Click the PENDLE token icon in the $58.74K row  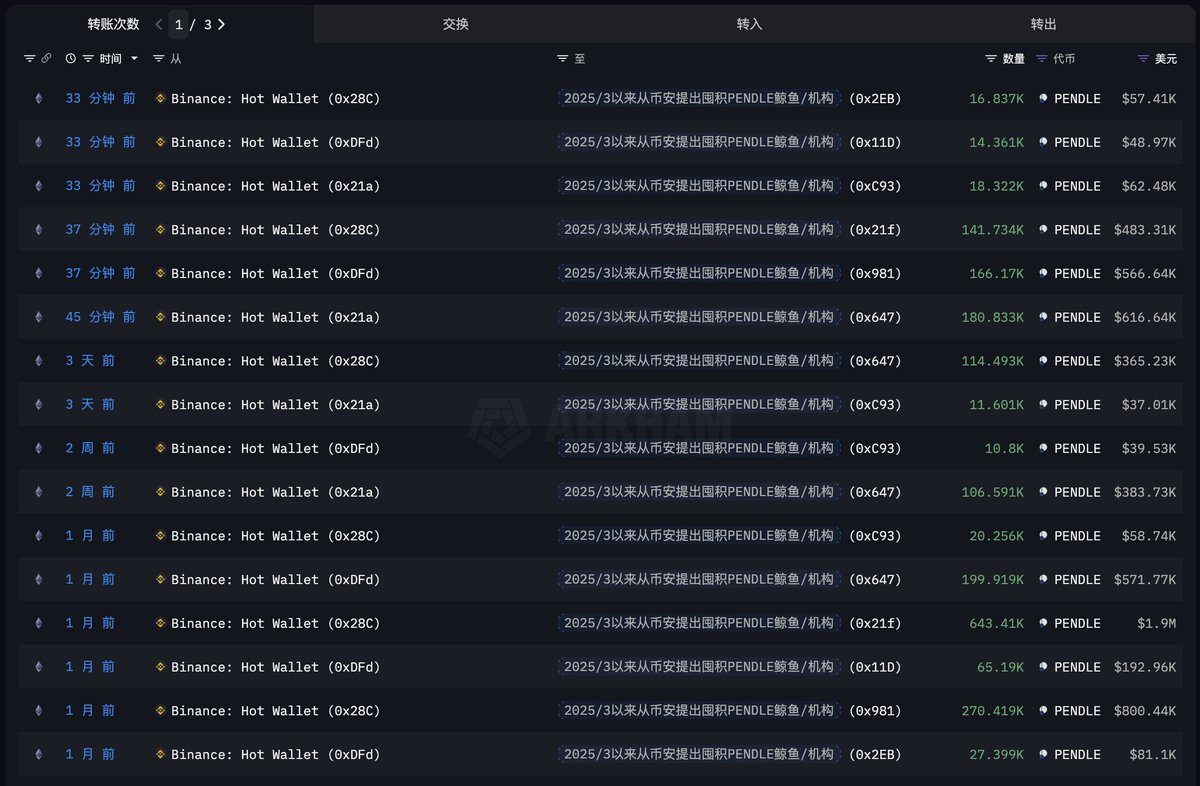pyautogui.click(x=1044, y=536)
